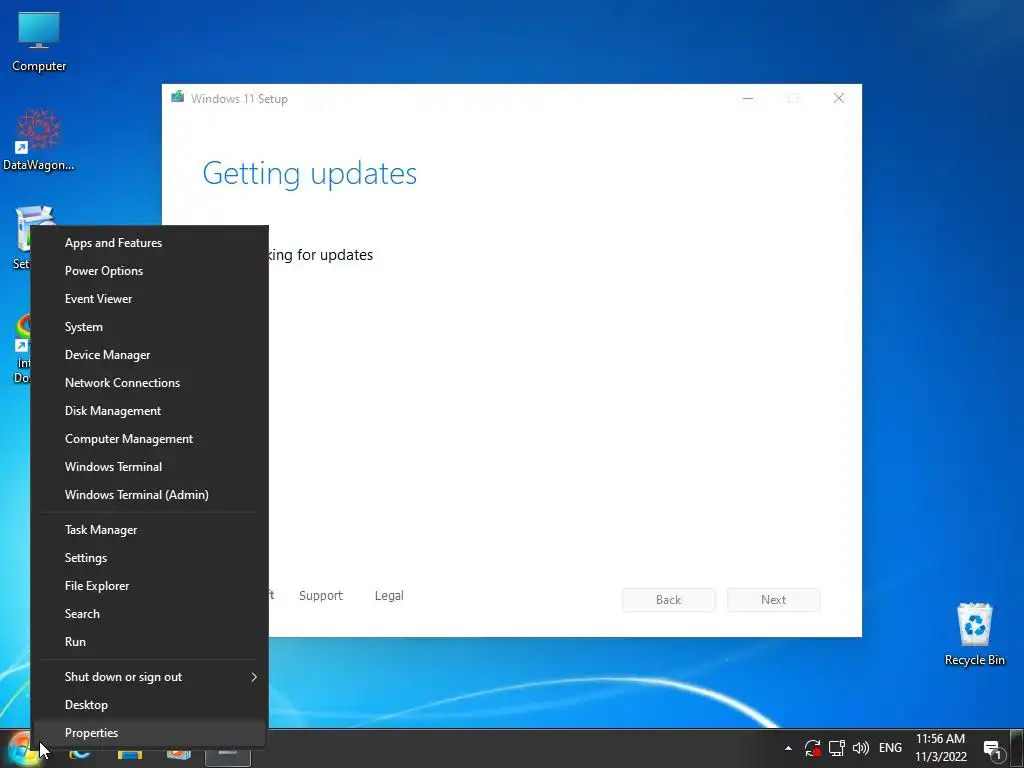1024x768 pixels.
Task: Launch Windows Terminal (Admin)
Action: click(x=150, y=496)
